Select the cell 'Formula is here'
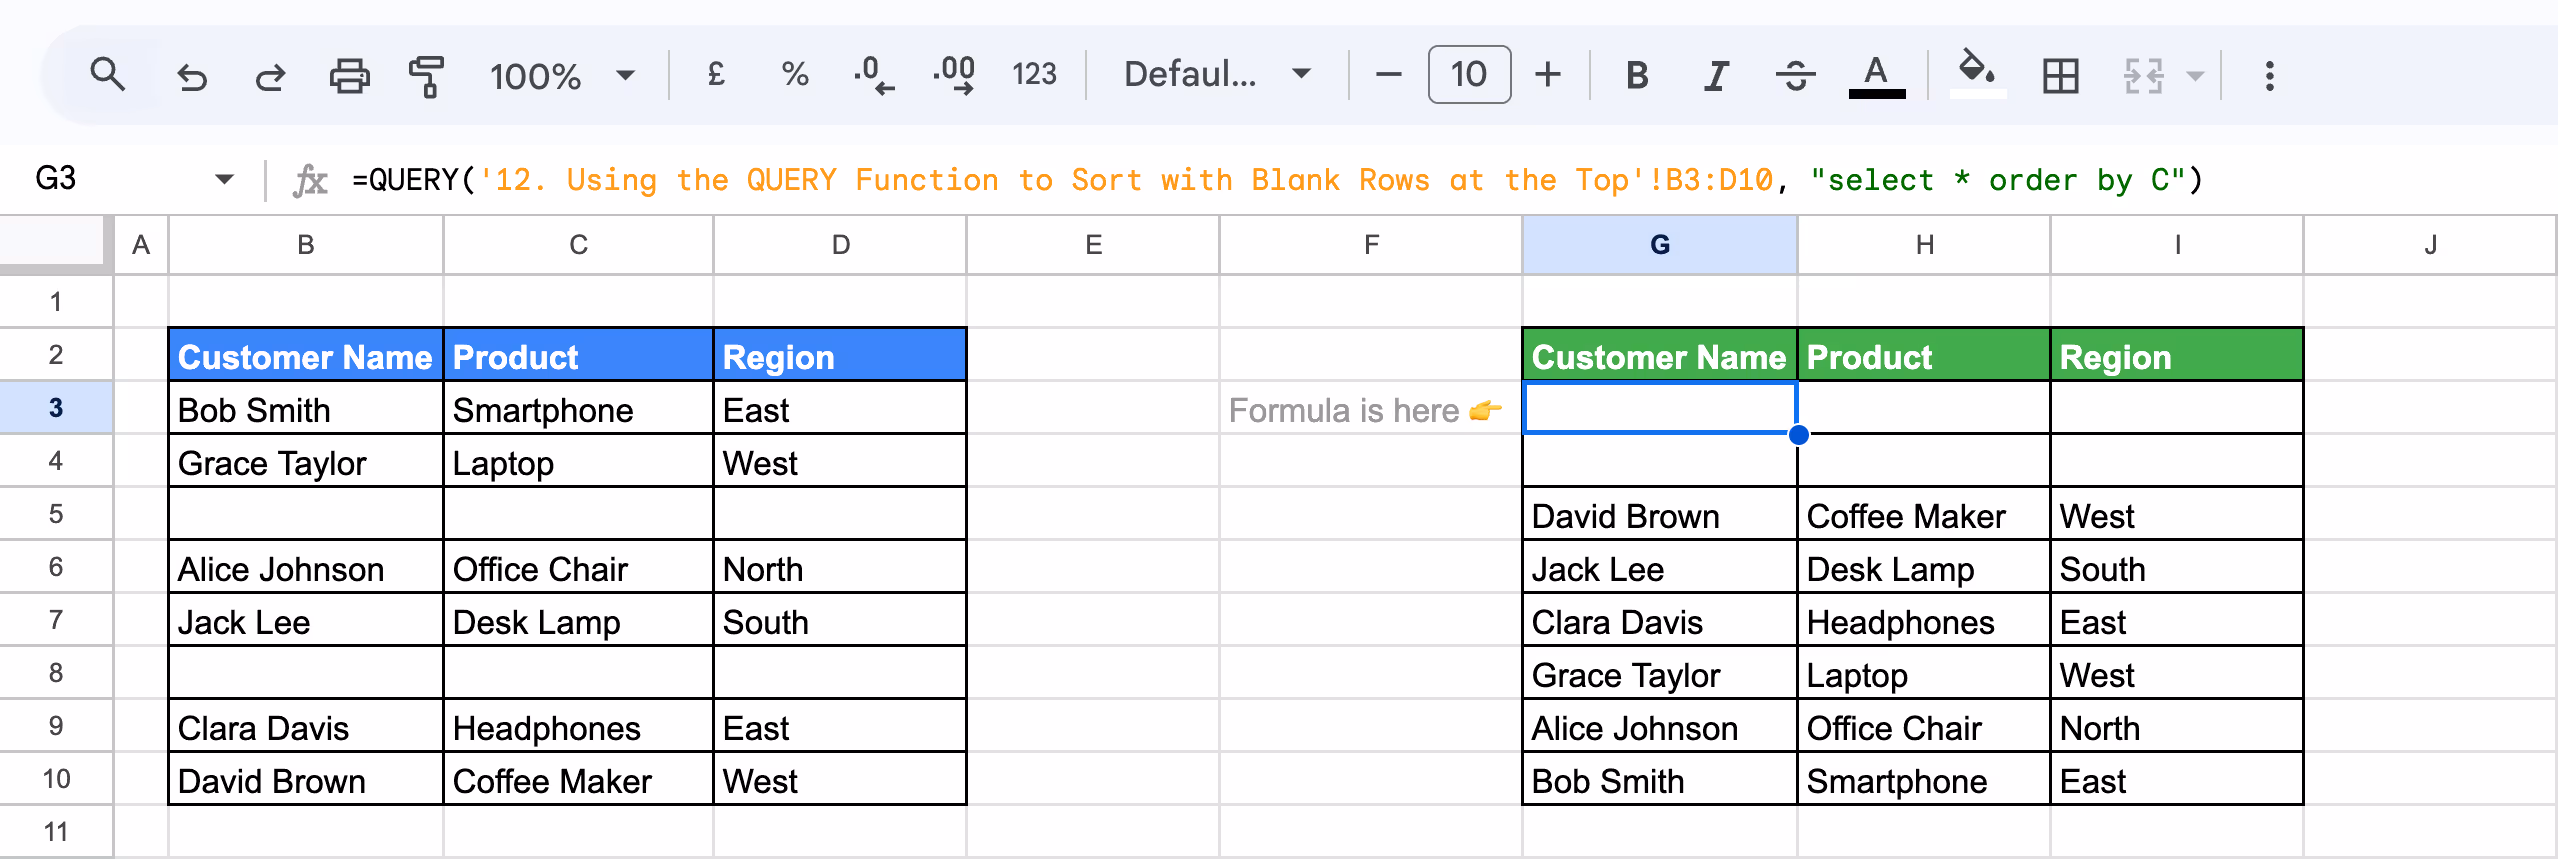This screenshot has width=2558, height=859. point(1371,408)
